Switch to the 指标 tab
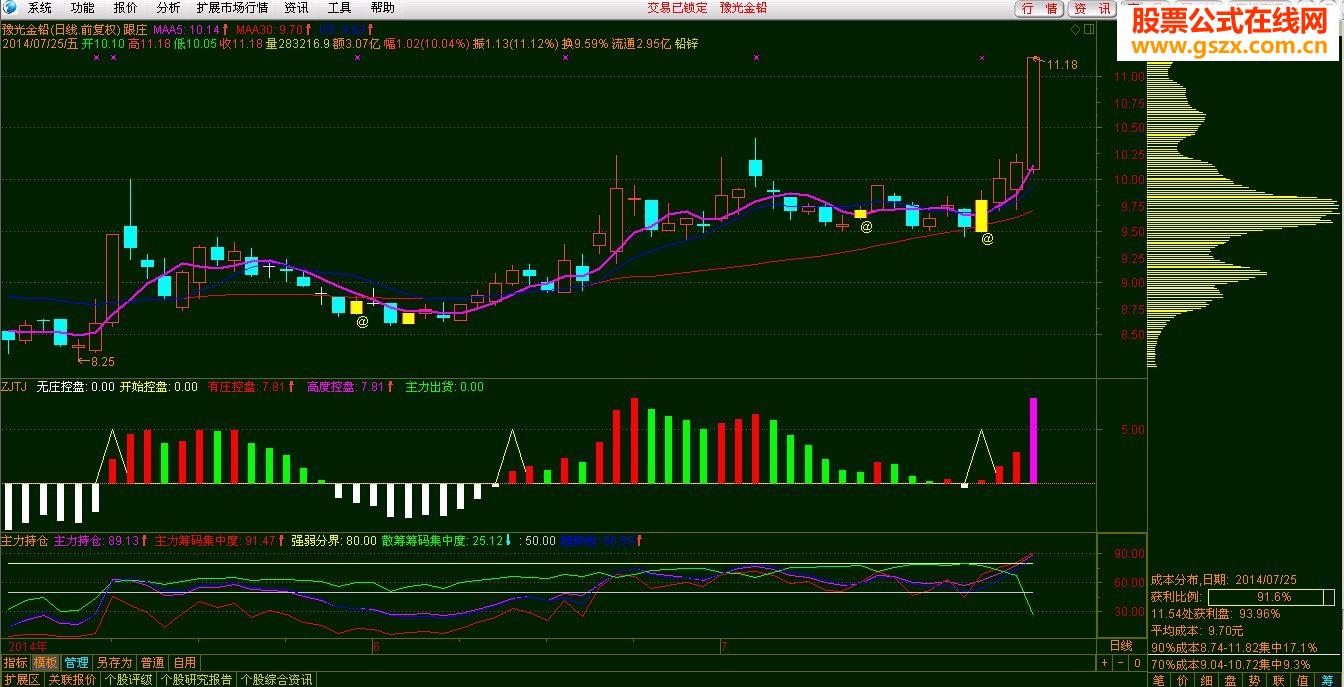The height and width of the screenshot is (687, 1344). point(15,662)
